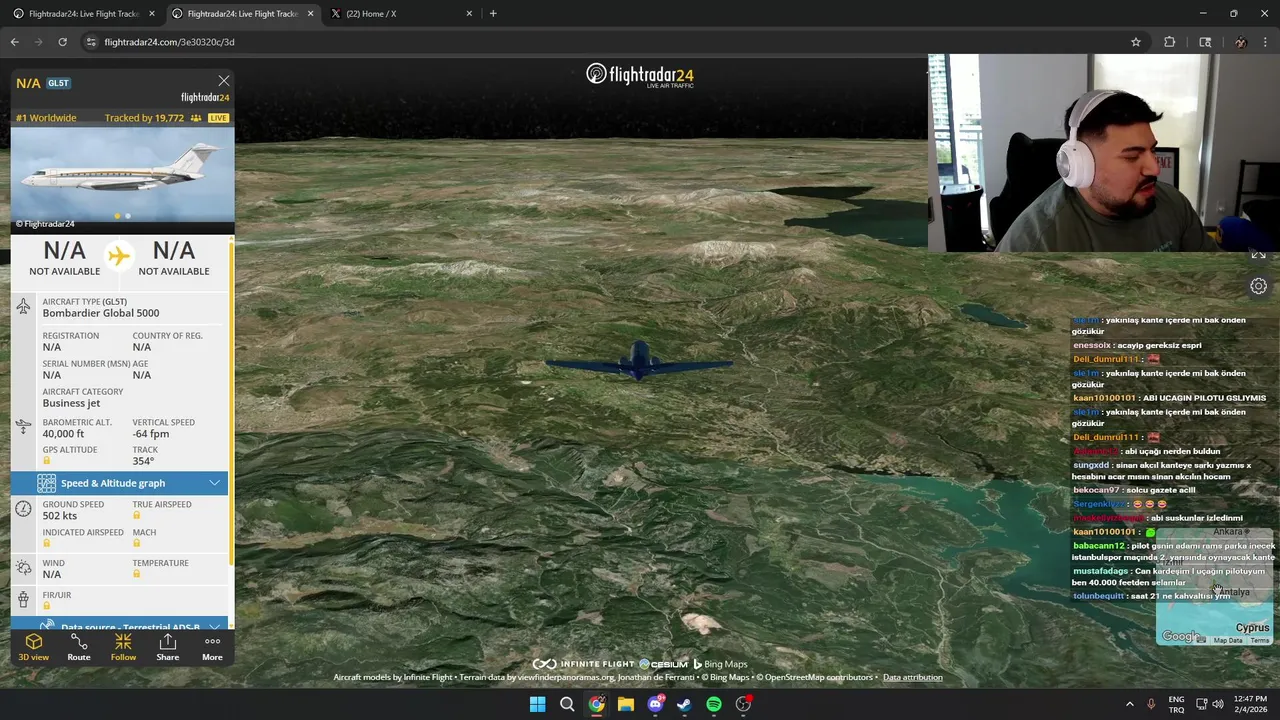Click the GL5T aircraft type badge
This screenshot has height=720, width=1280.
[59, 84]
